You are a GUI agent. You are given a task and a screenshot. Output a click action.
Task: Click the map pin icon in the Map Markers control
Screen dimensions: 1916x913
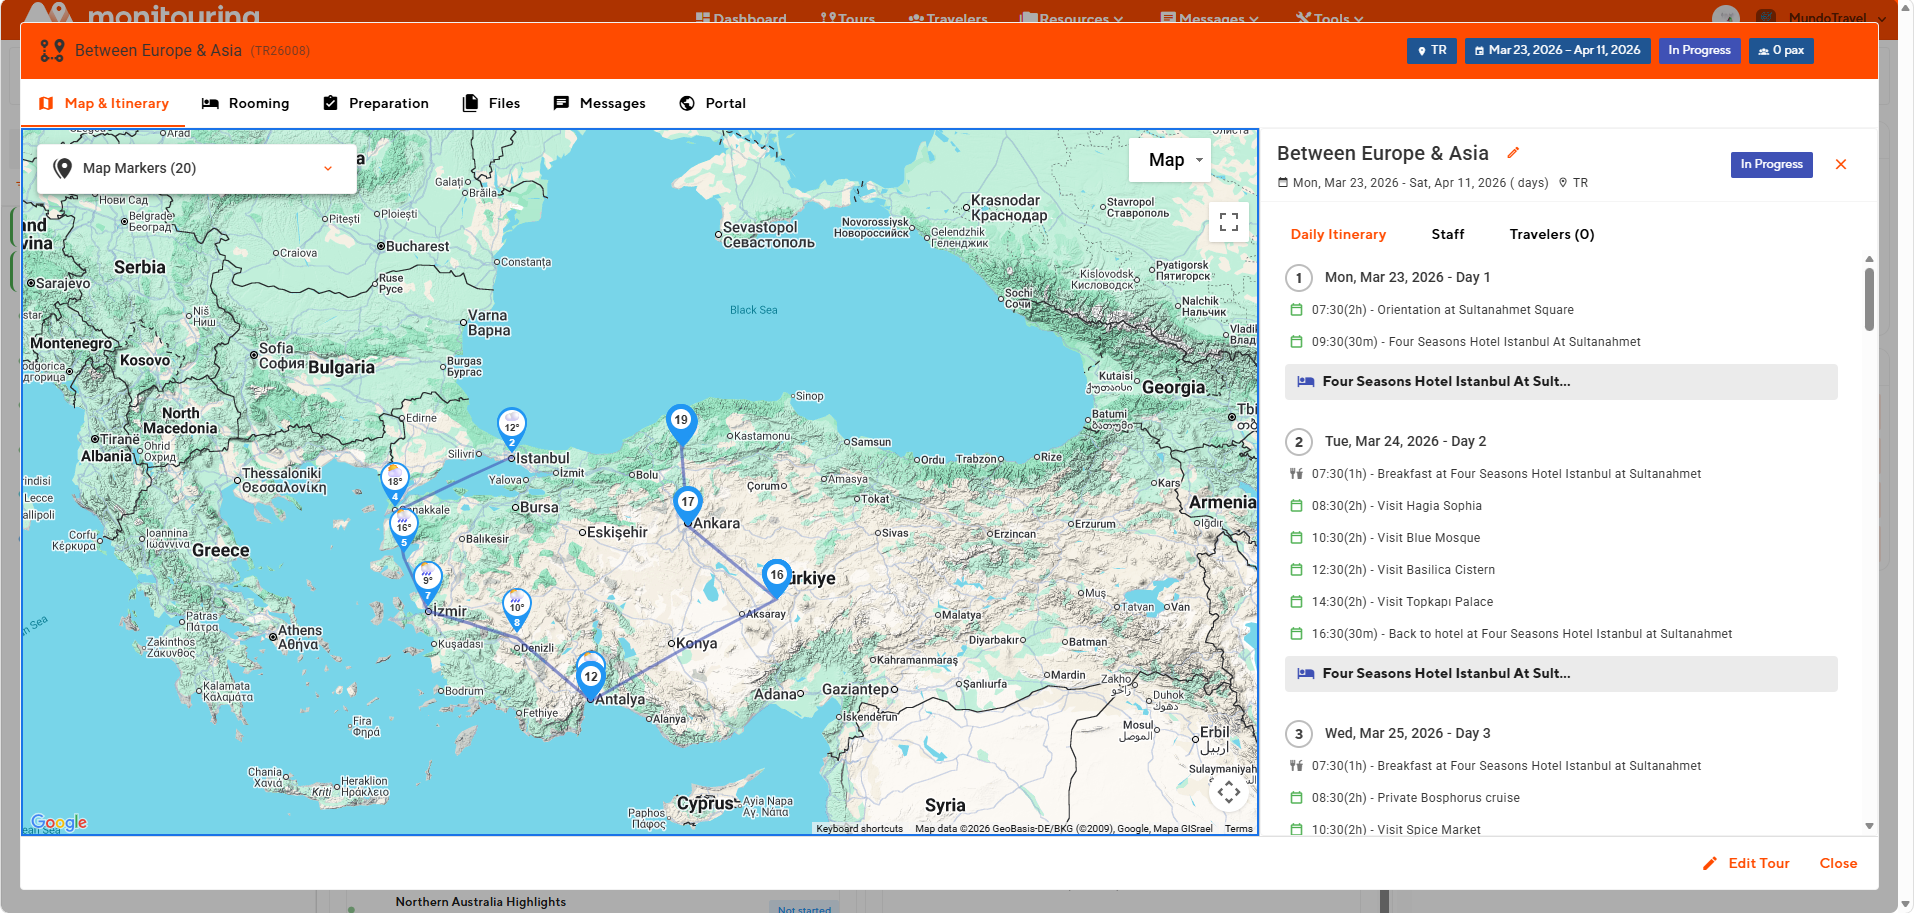tap(63, 167)
